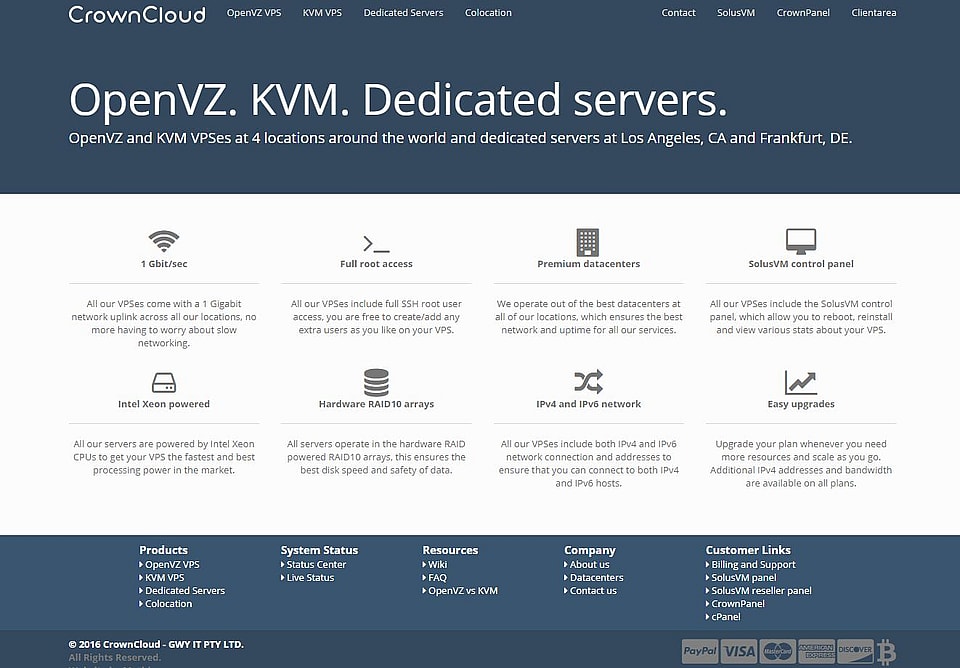Open the KVM VPS navigation item
The height and width of the screenshot is (668, 960).
tap(322, 13)
